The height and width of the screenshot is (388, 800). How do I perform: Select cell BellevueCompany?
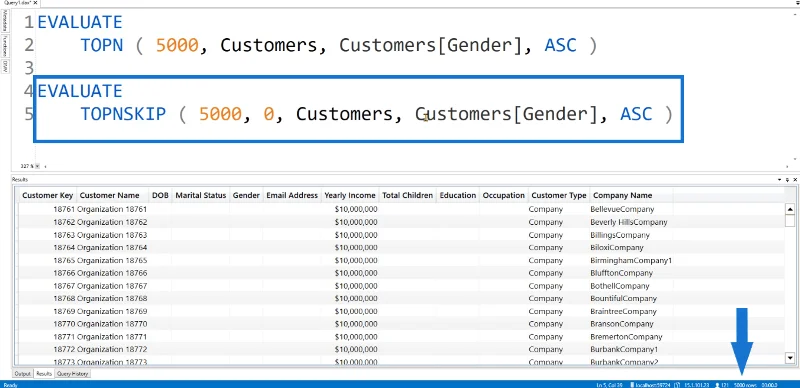coord(631,209)
